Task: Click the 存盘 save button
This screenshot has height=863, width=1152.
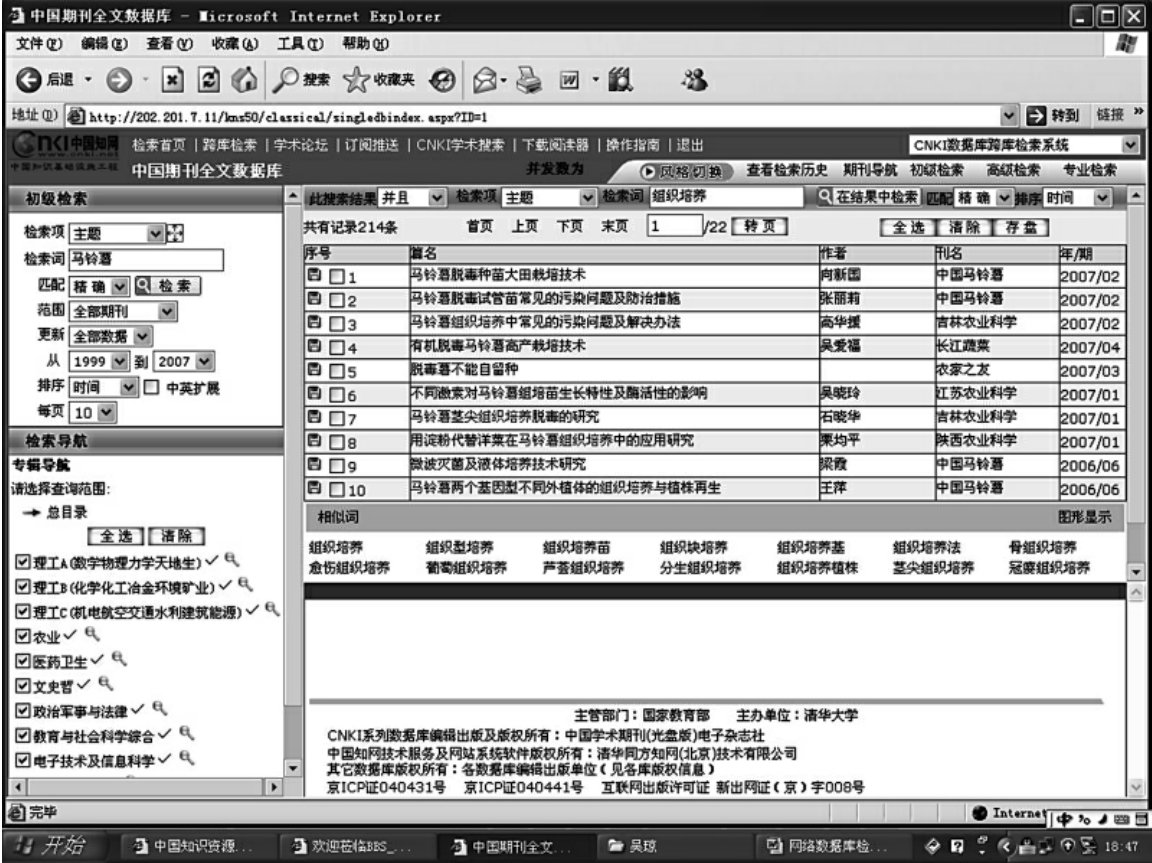Action: [x=1020, y=228]
